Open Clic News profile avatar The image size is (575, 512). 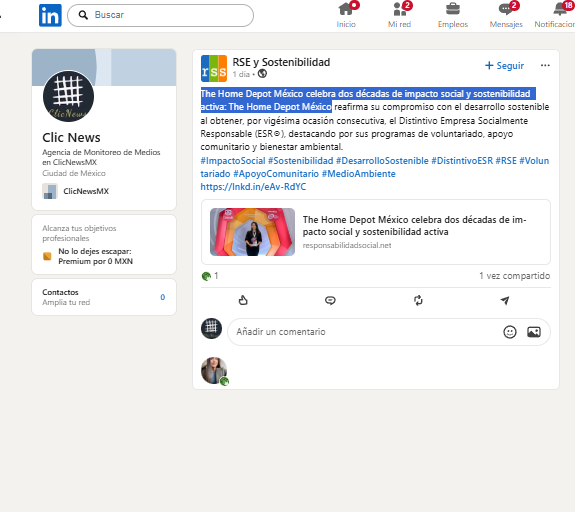coord(69,96)
